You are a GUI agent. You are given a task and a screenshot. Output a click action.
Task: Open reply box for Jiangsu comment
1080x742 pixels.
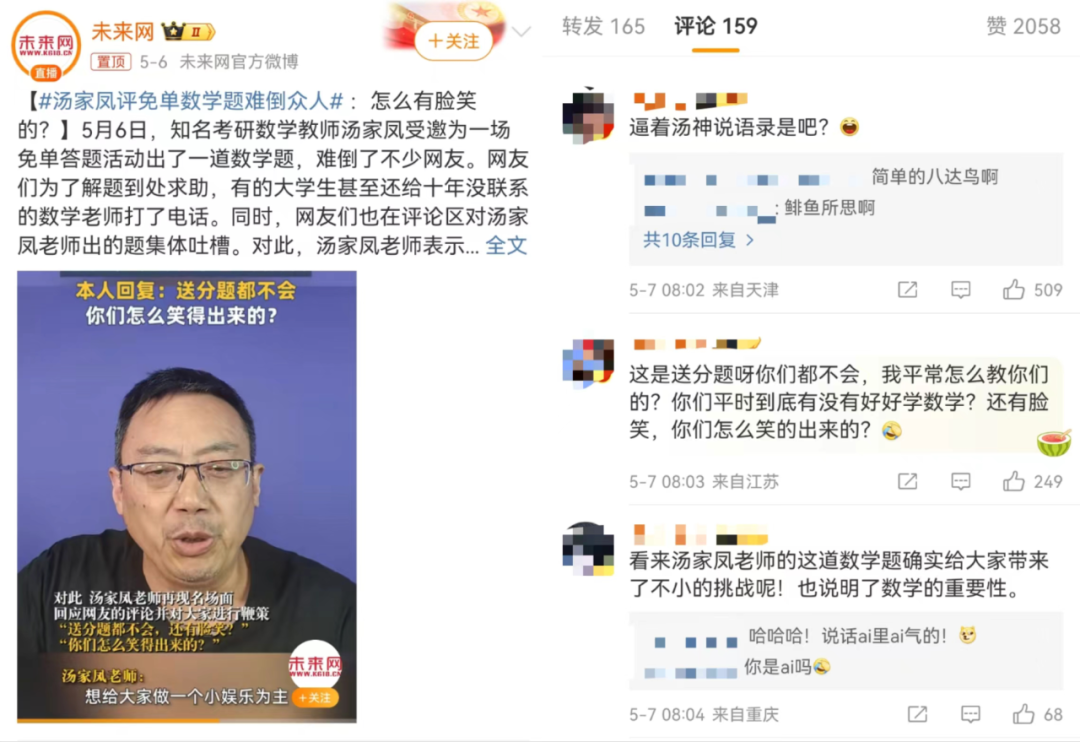pos(960,481)
